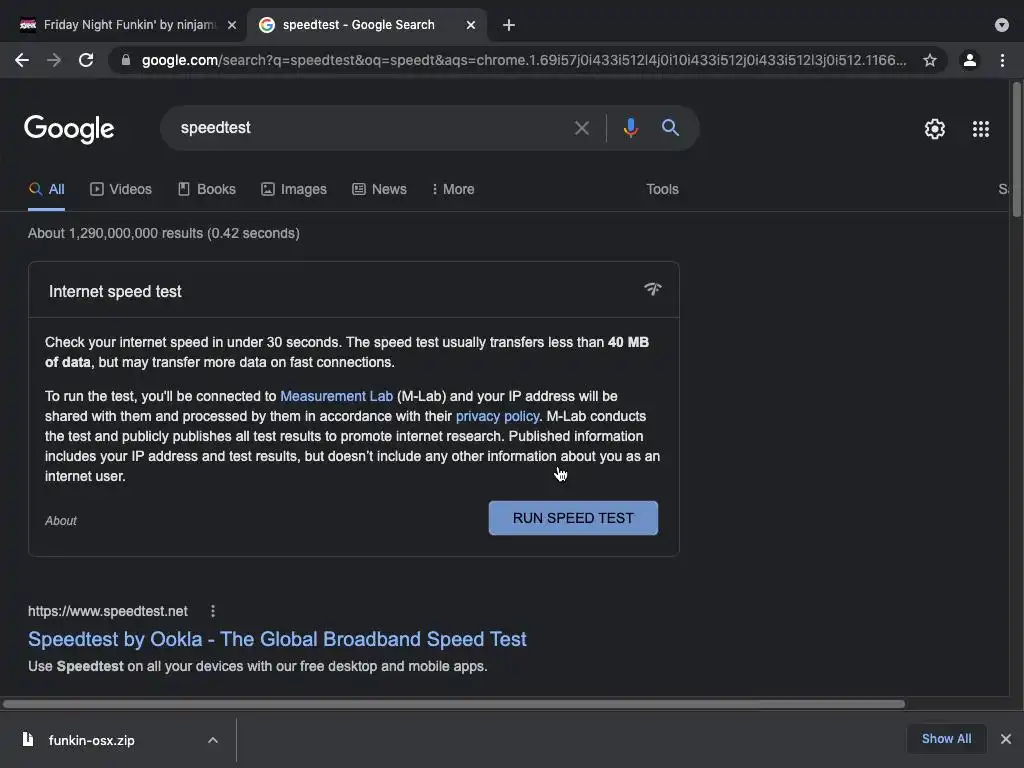Click the horizontal page scrollbar
Image resolution: width=1024 pixels, height=768 pixels.
click(x=454, y=704)
